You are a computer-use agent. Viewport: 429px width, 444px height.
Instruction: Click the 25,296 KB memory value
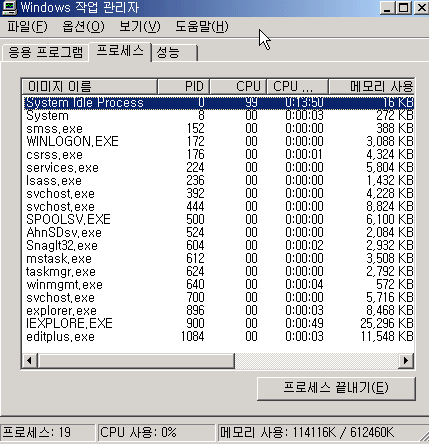click(x=387, y=324)
